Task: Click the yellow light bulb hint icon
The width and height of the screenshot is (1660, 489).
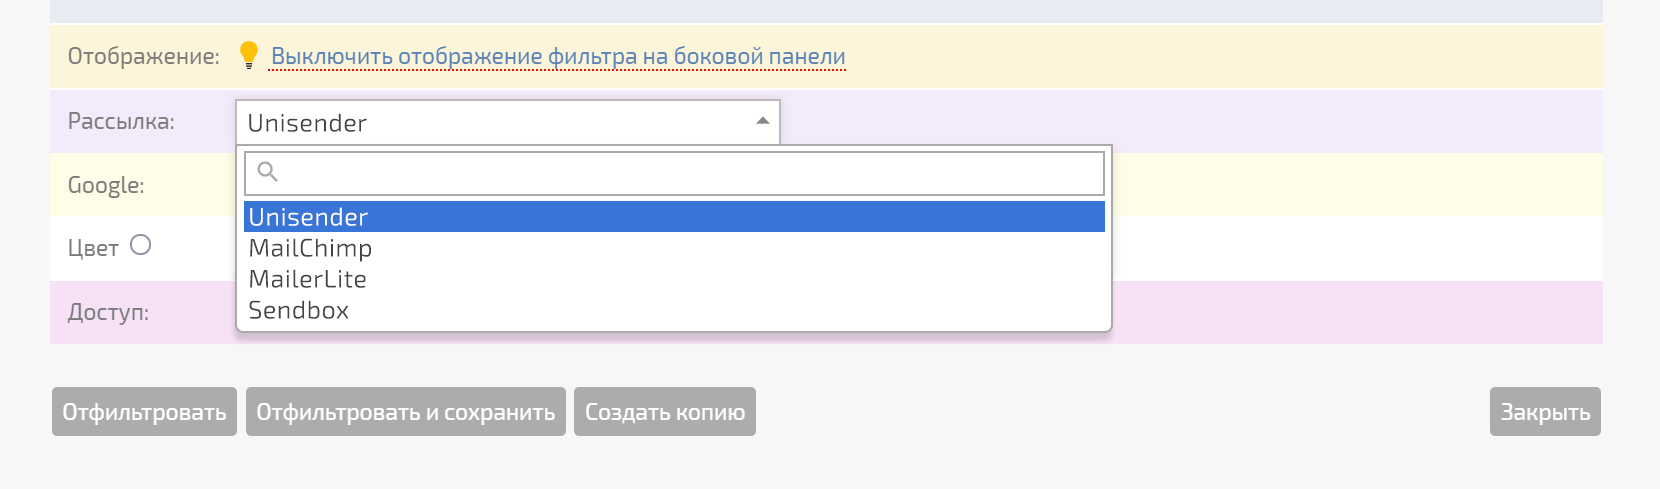Action: click(x=249, y=56)
